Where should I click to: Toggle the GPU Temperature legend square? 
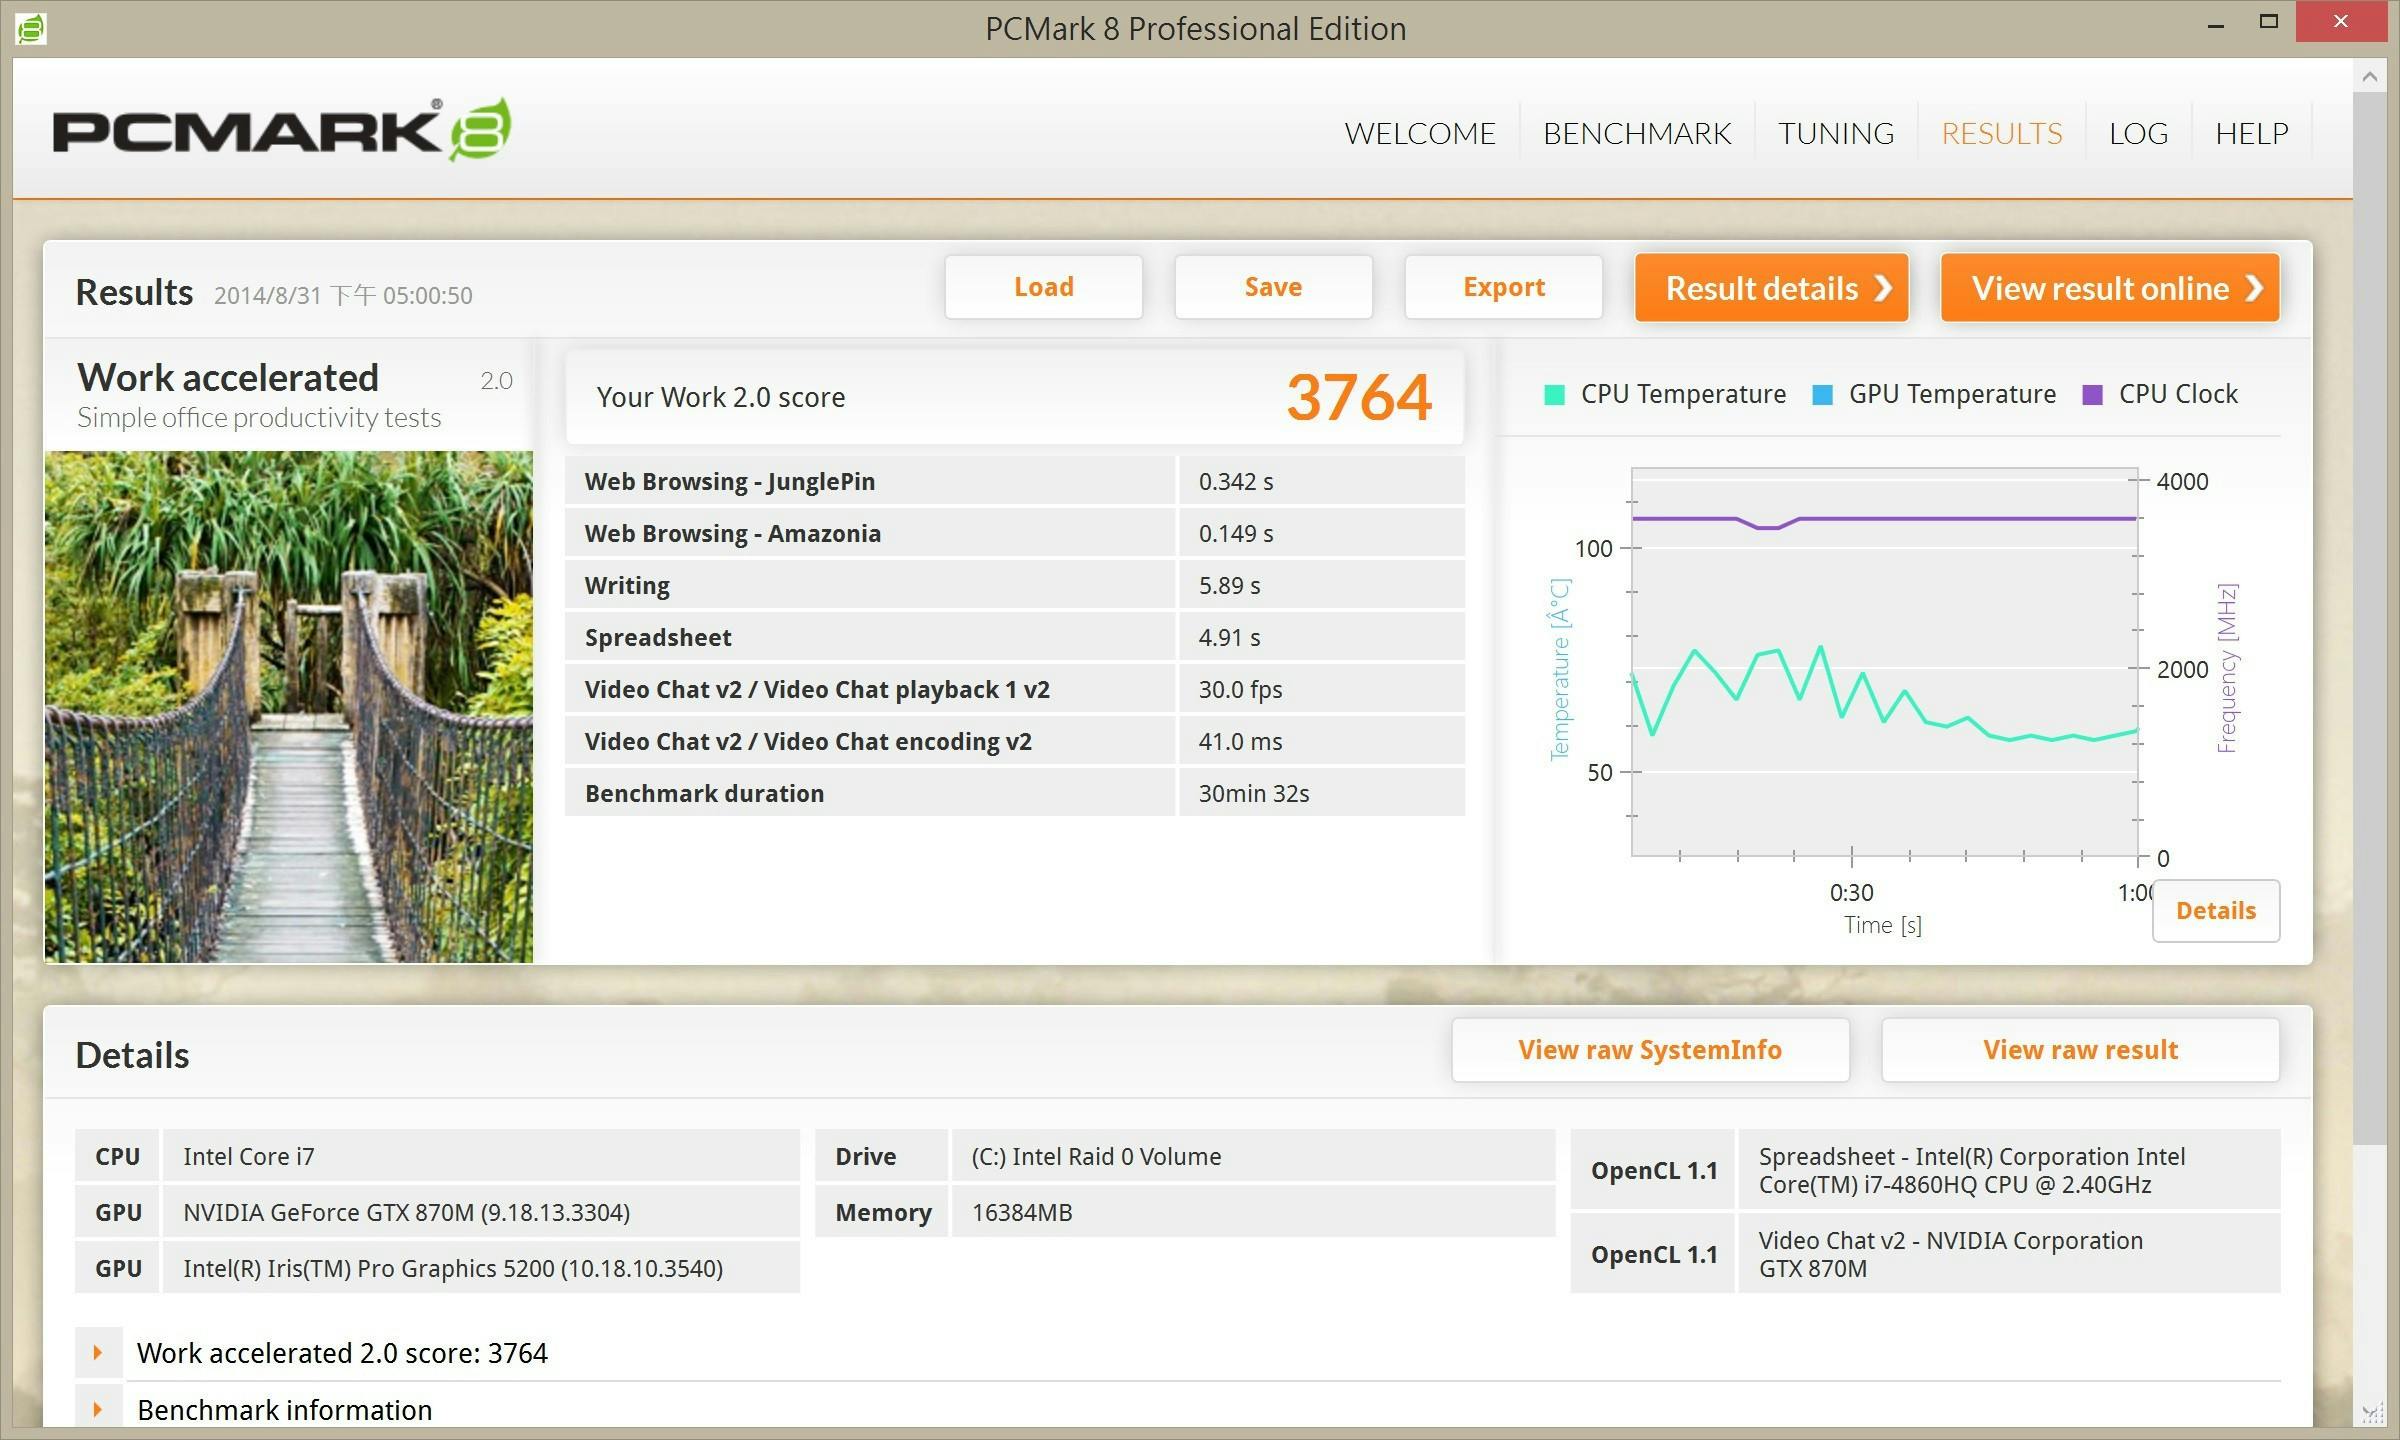pyautogui.click(x=1822, y=395)
